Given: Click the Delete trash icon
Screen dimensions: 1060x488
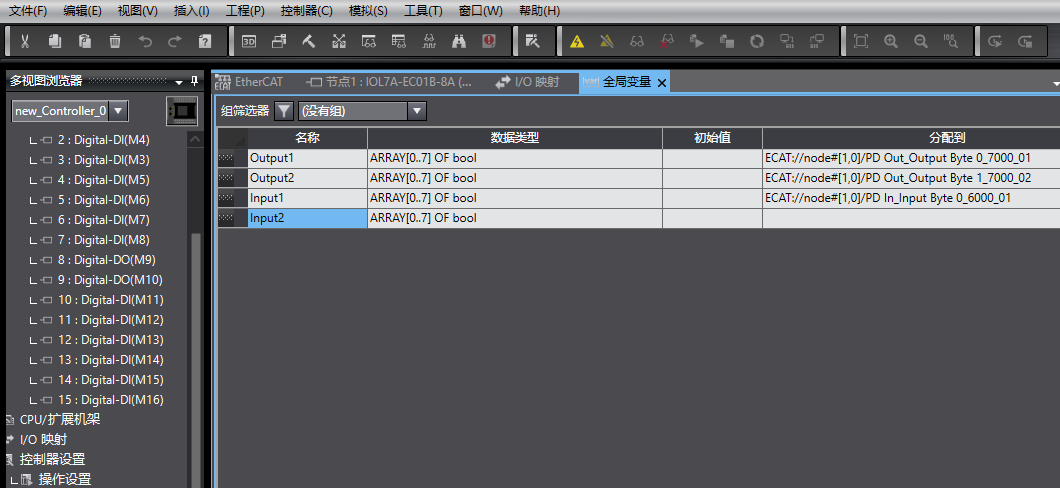Looking at the screenshot, I should coord(115,42).
